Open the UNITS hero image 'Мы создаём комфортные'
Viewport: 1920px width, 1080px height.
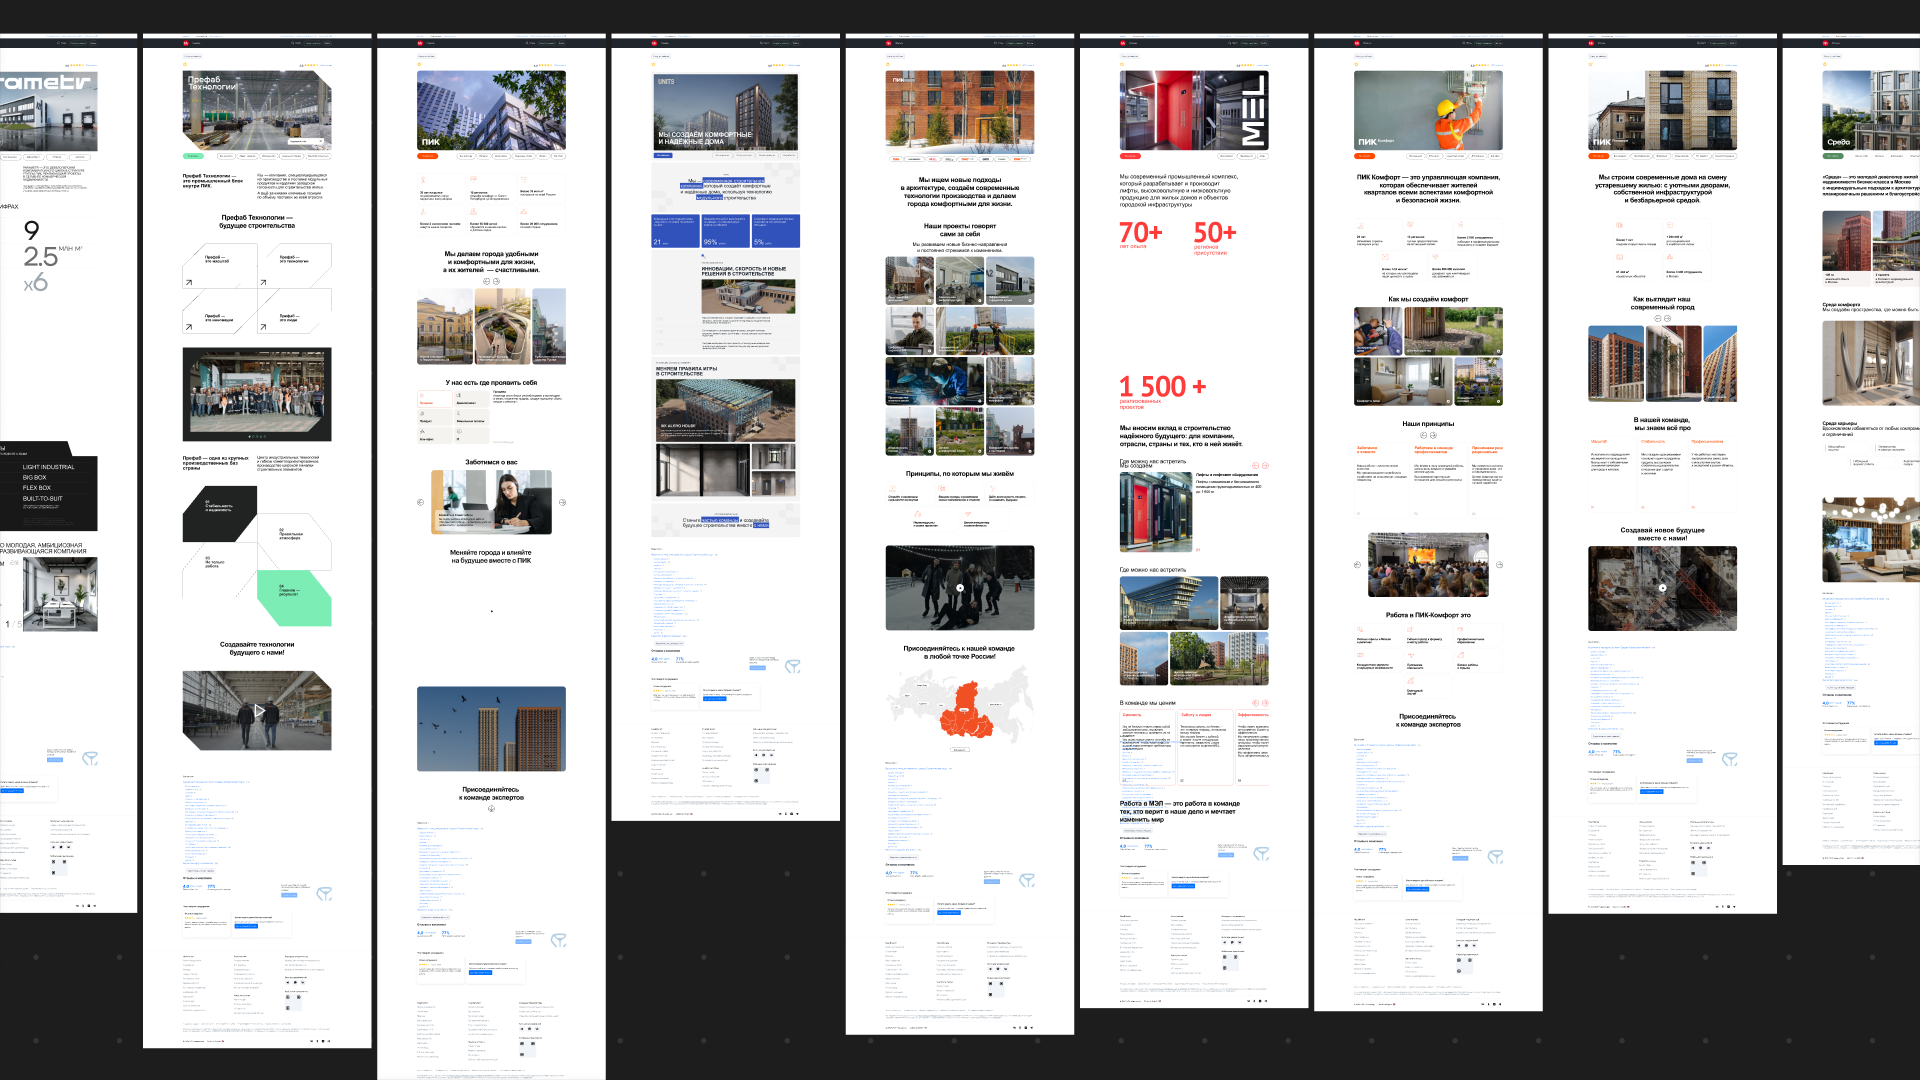point(725,111)
